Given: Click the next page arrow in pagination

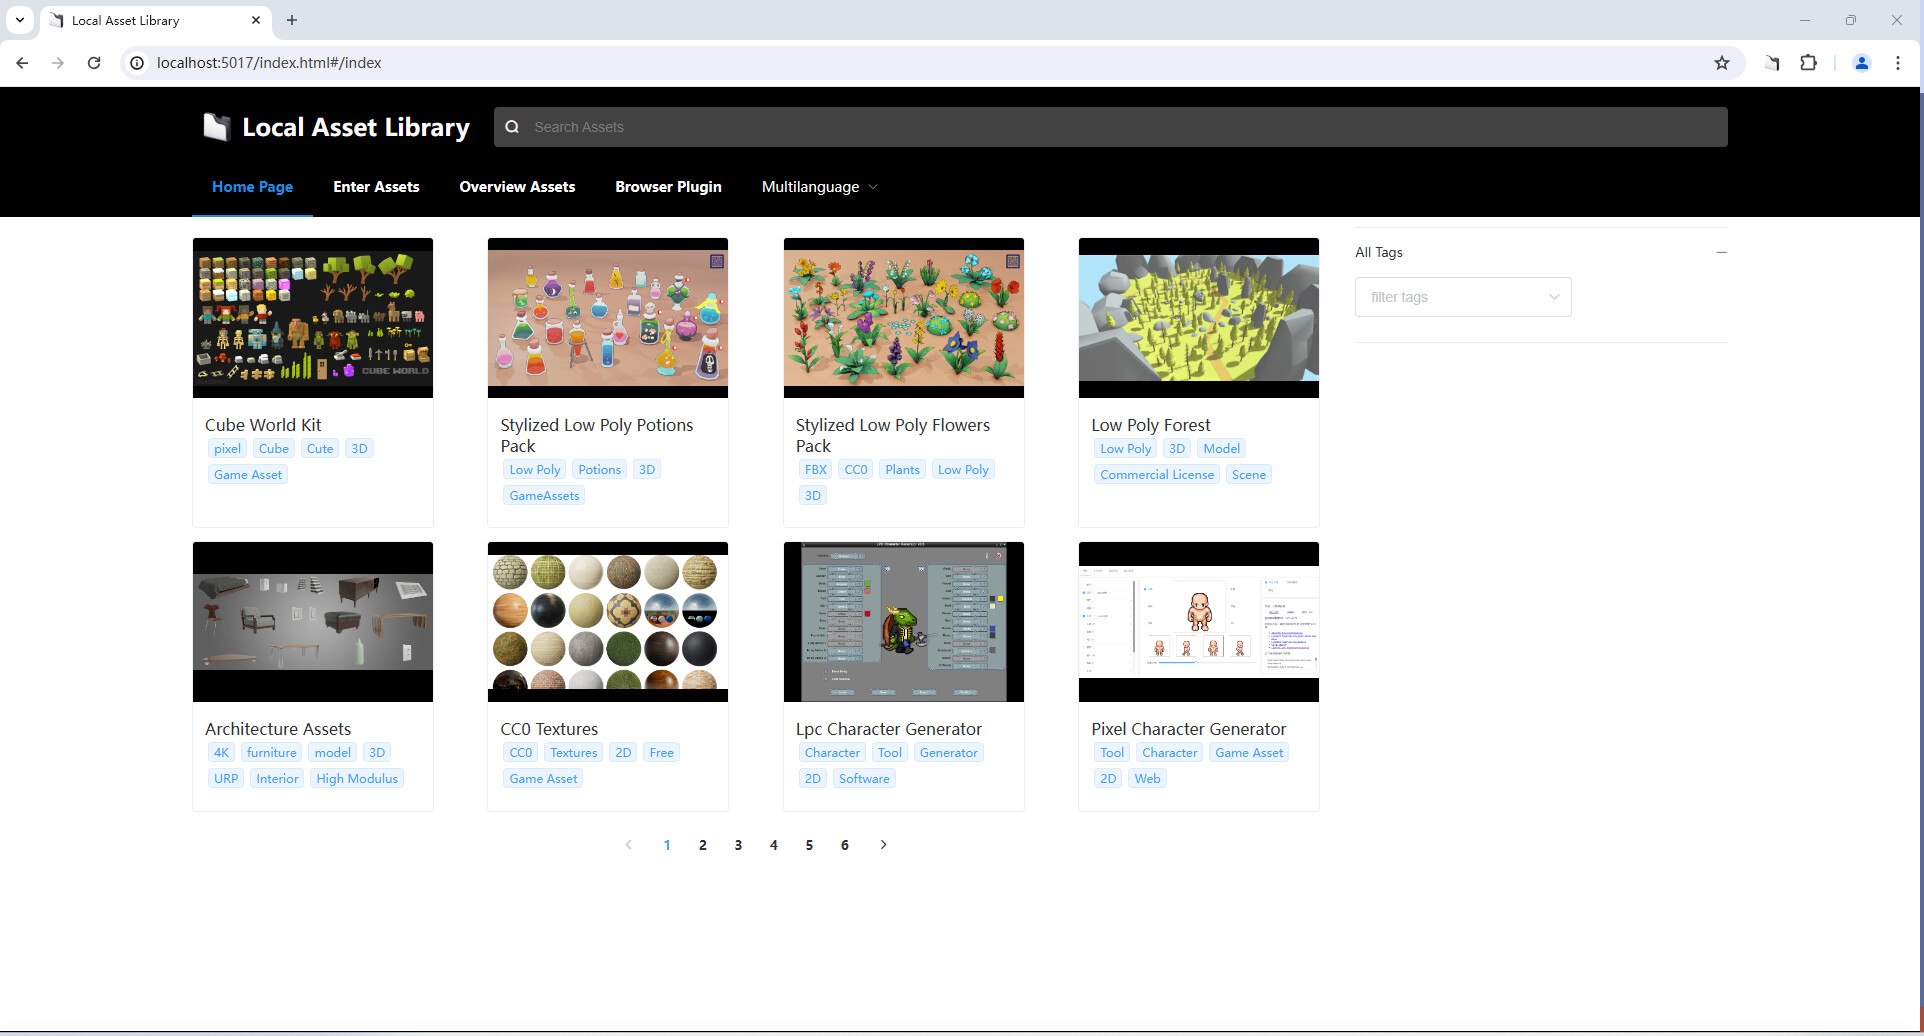Looking at the screenshot, I should tap(884, 845).
